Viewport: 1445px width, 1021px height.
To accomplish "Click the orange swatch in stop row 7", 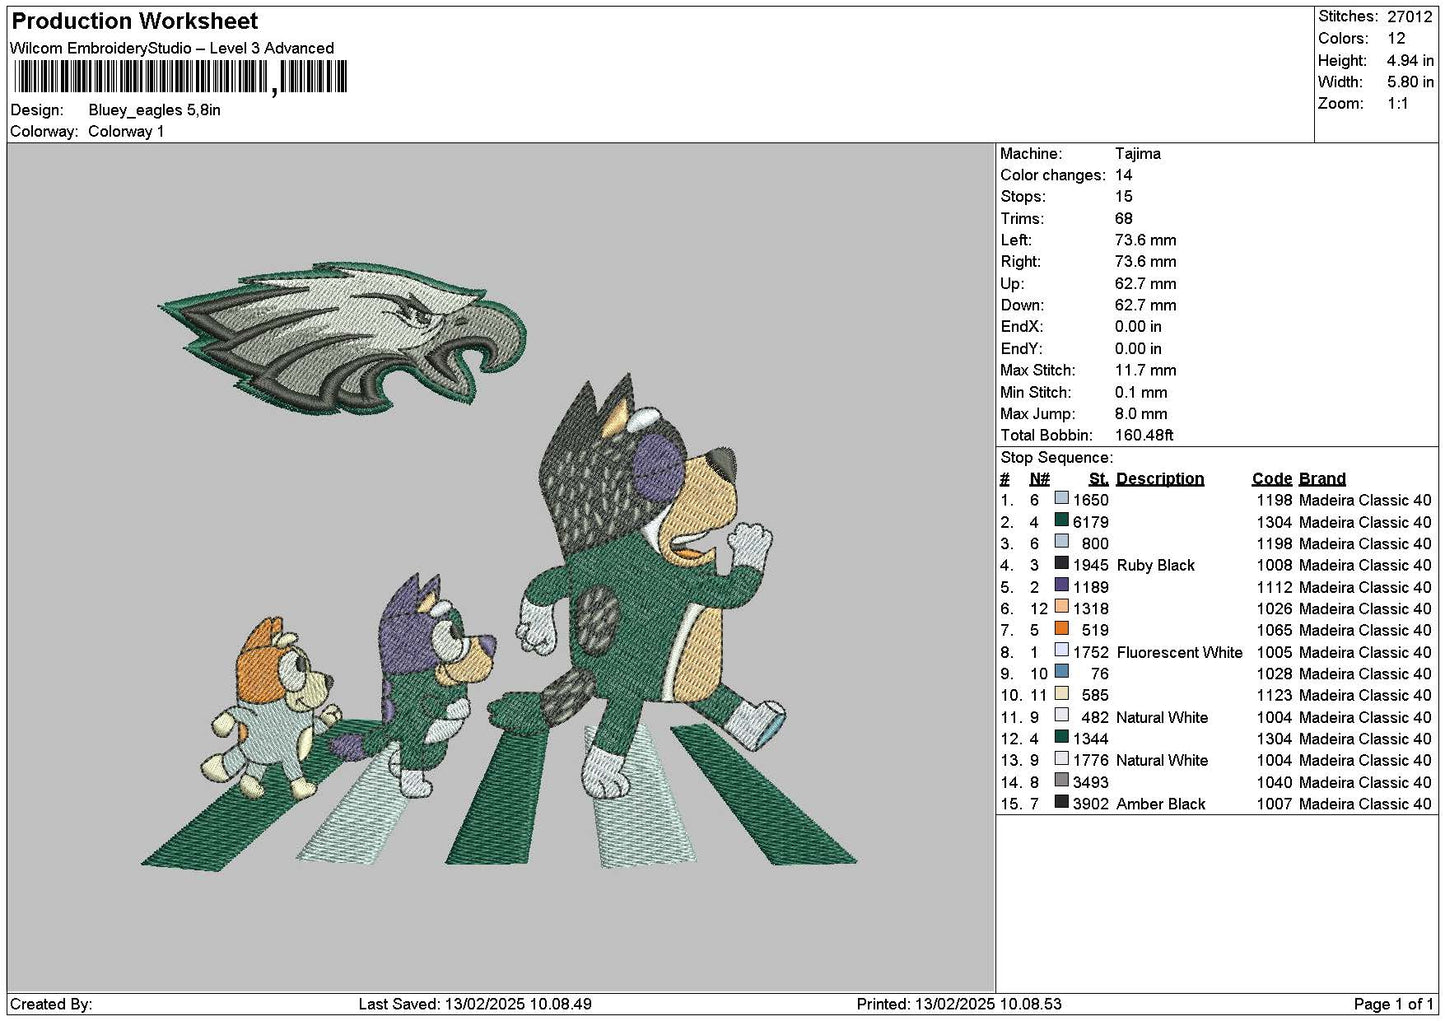I will point(1062,629).
